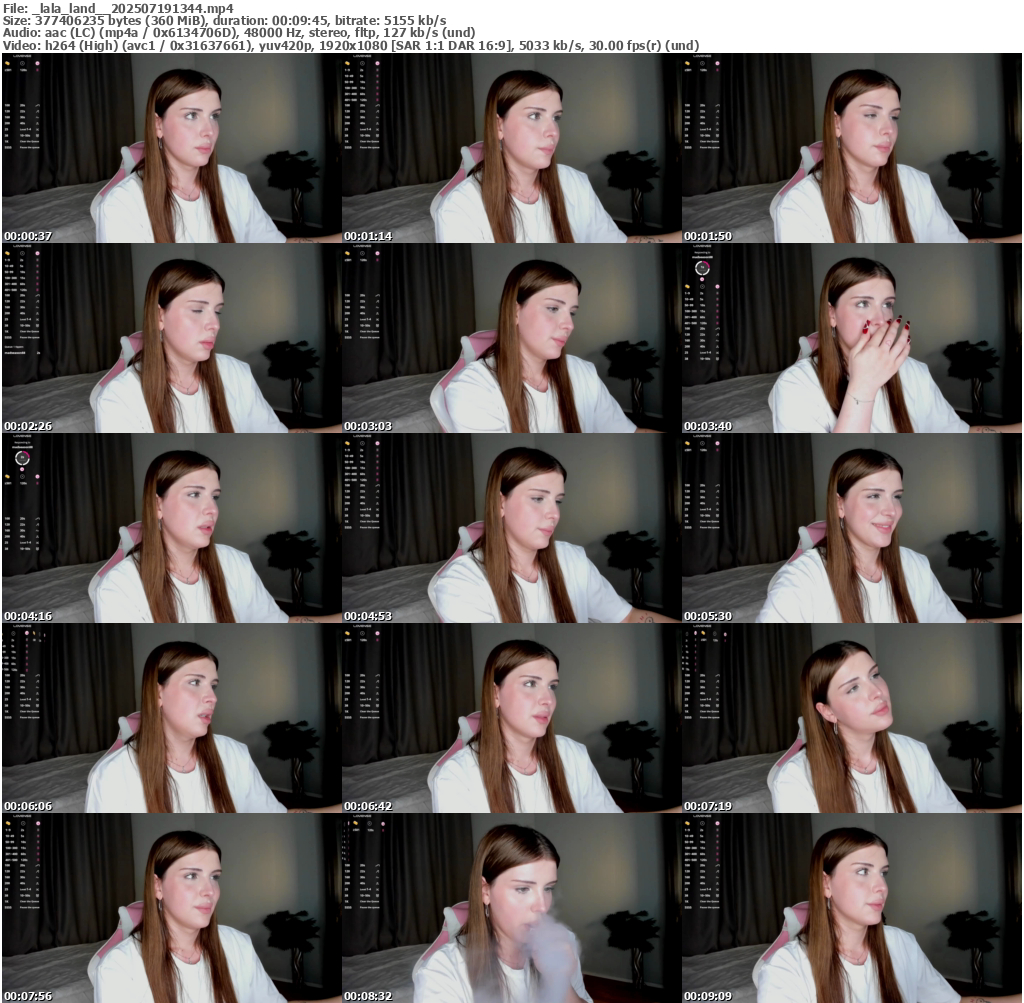Pick the thumbnail marked 00:06:06
The width and height of the screenshot is (1024, 1003).
(x=171, y=718)
